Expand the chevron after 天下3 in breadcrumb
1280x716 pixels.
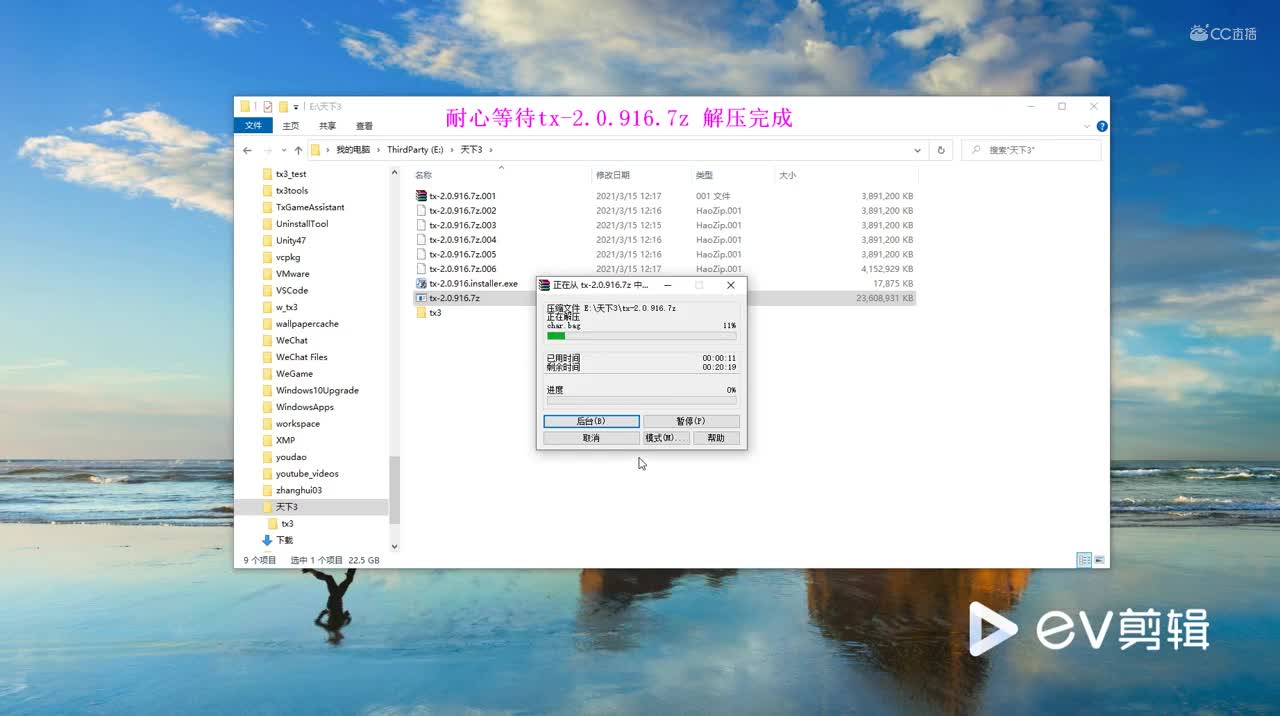pyautogui.click(x=490, y=150)
